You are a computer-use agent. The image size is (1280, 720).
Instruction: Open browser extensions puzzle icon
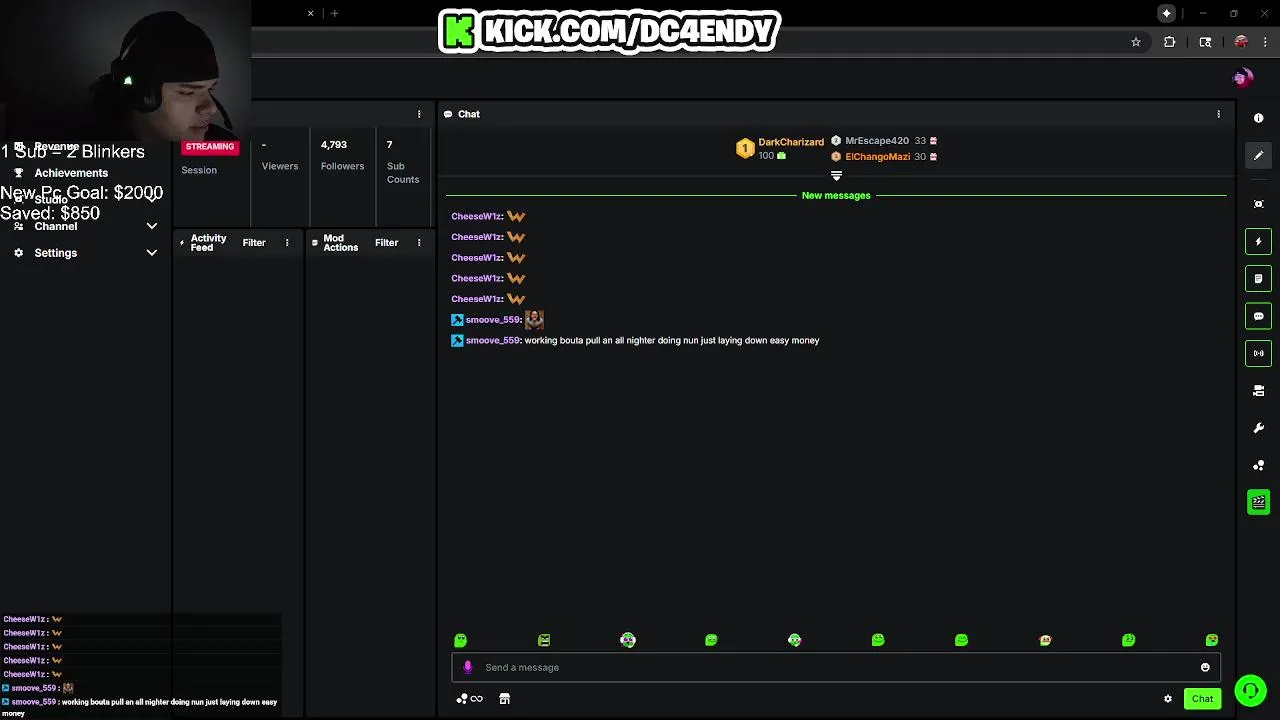tap(1169, 42)
